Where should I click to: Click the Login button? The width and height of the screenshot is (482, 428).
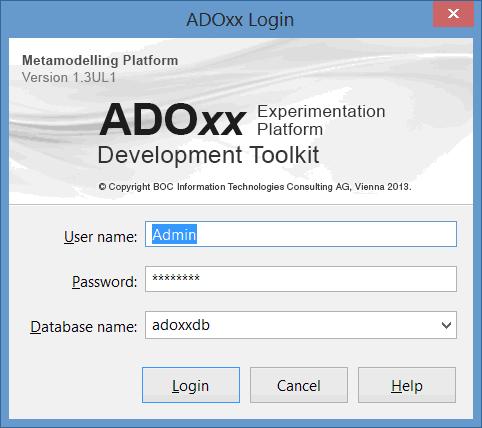[191, 385]
